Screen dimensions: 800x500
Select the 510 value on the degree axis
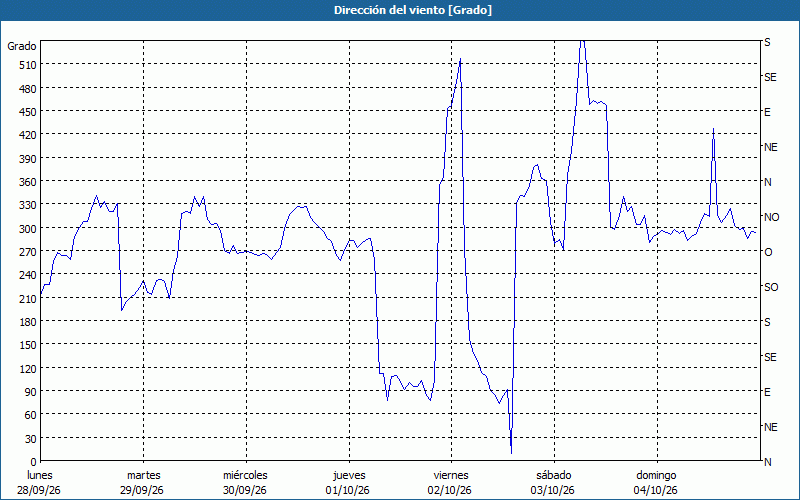pos(28,65)
